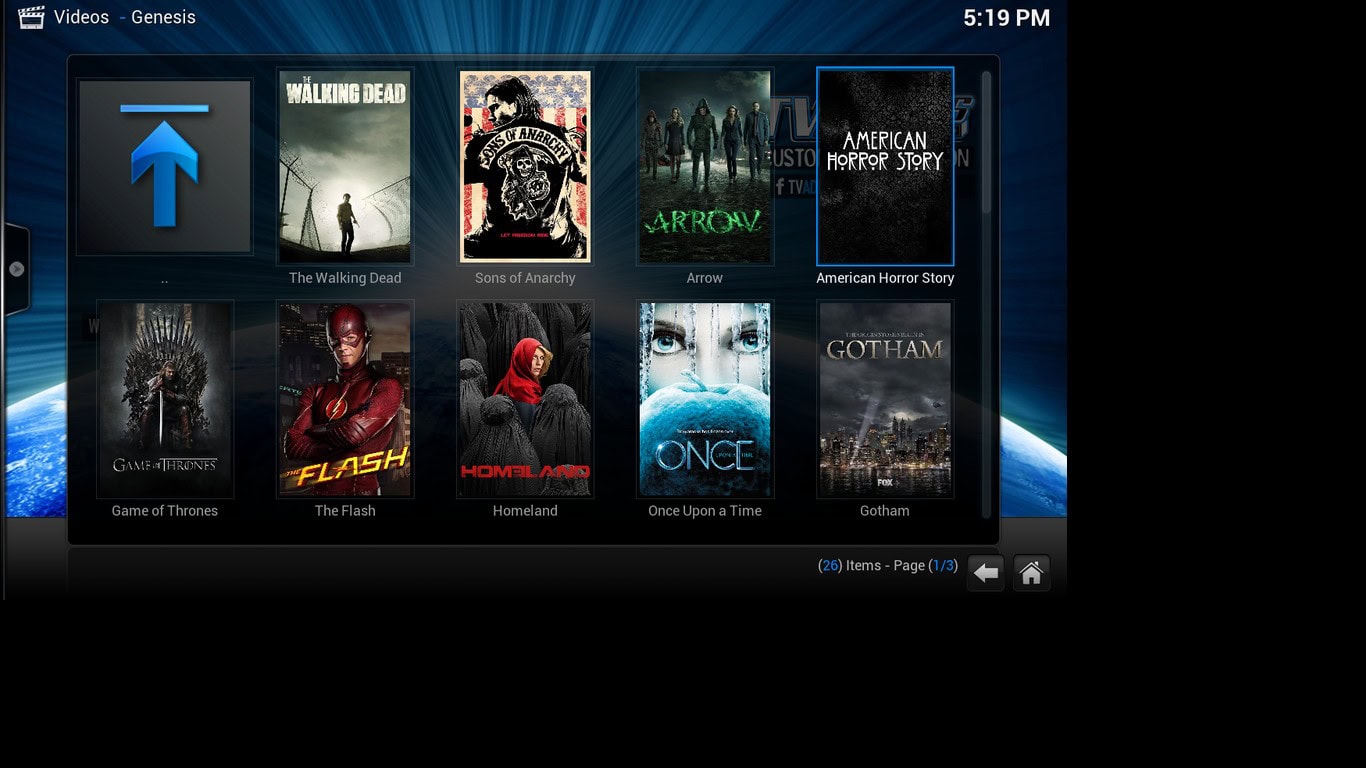Select the Sons of Anarchy poster
Viewport: 1366px width, 768px height.
point(525,166)
